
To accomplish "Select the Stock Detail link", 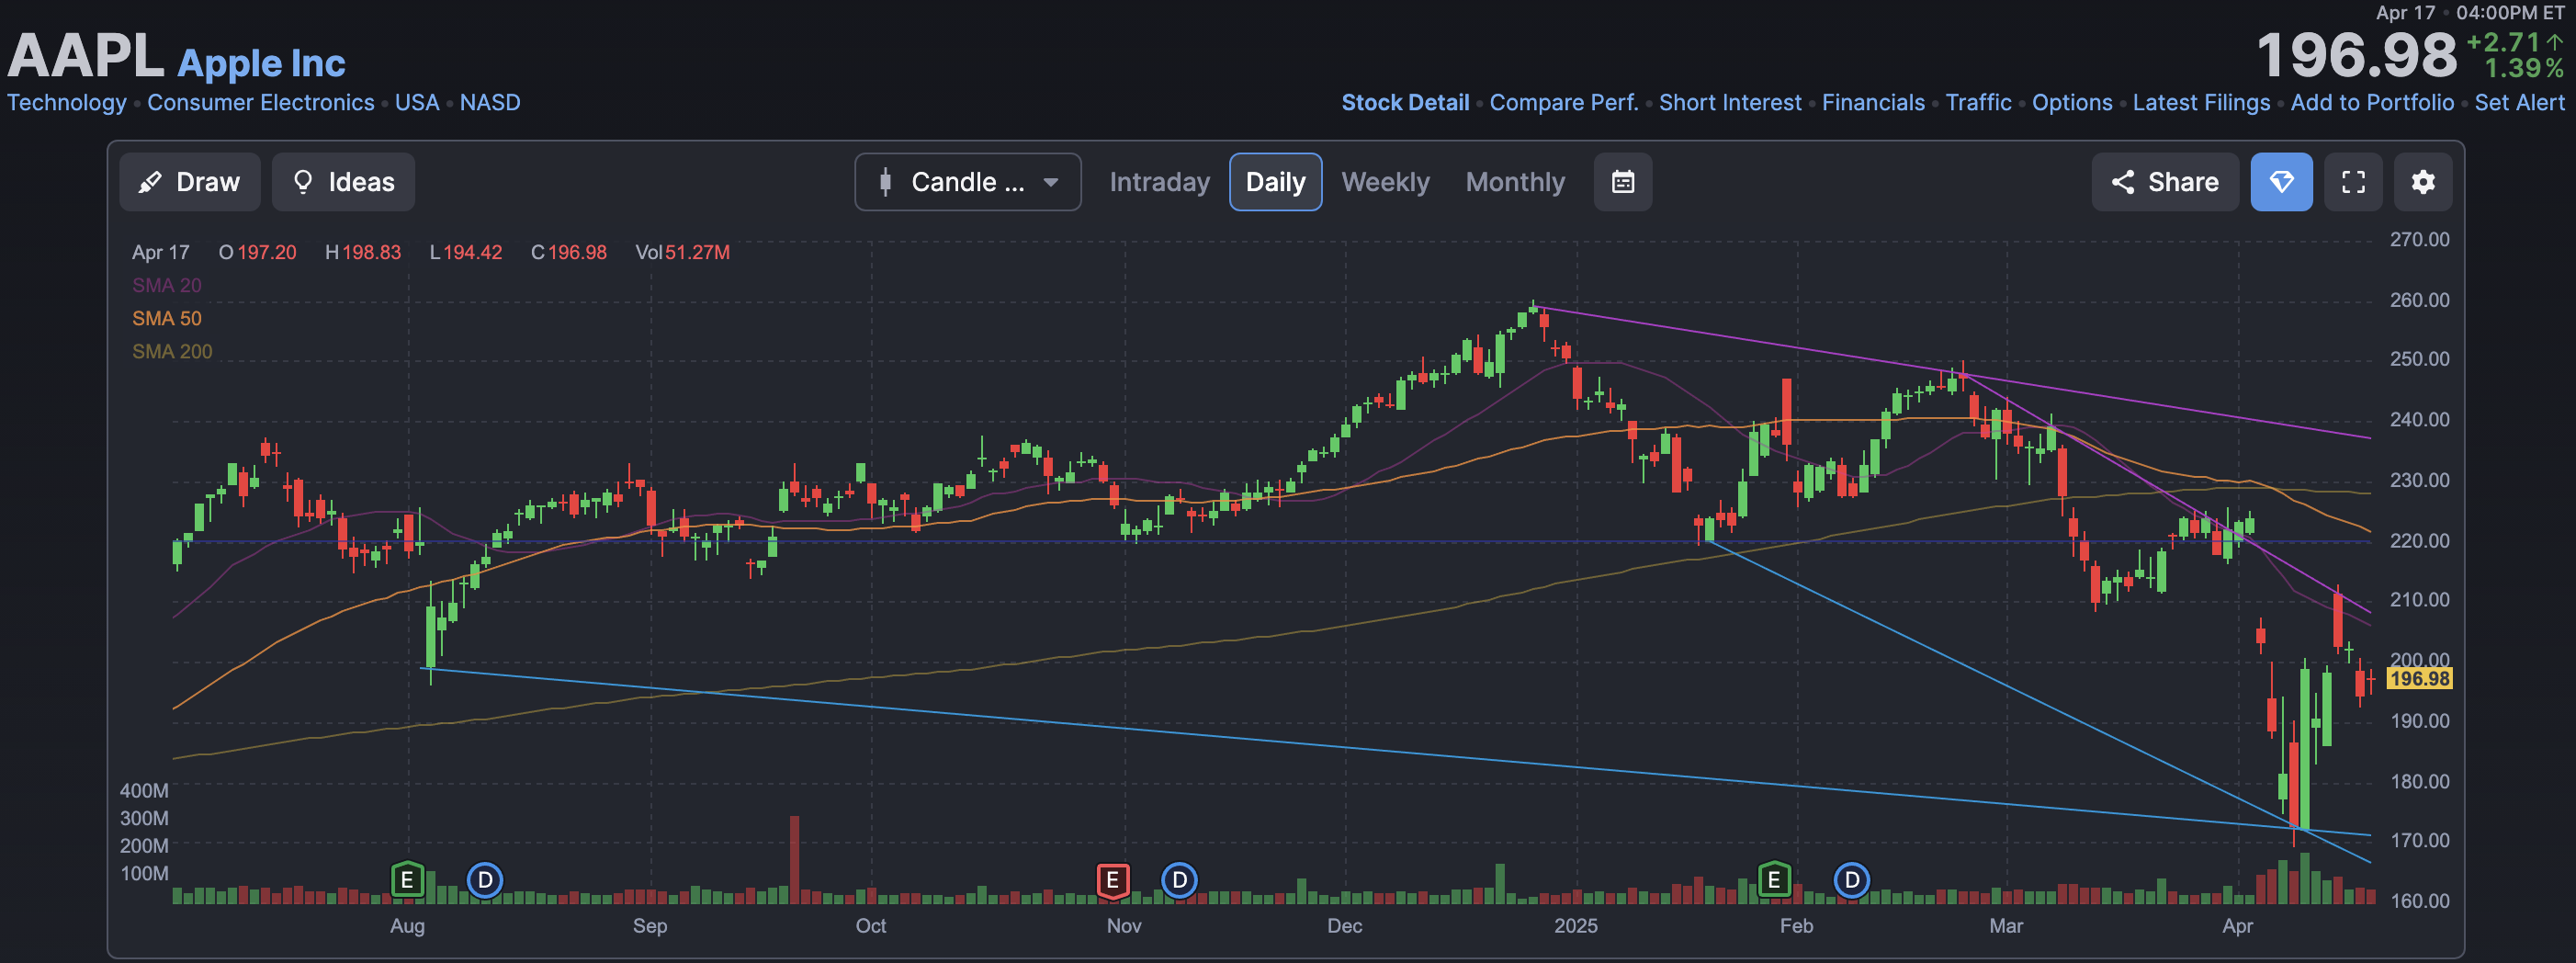I will (x=1405, y=103).
